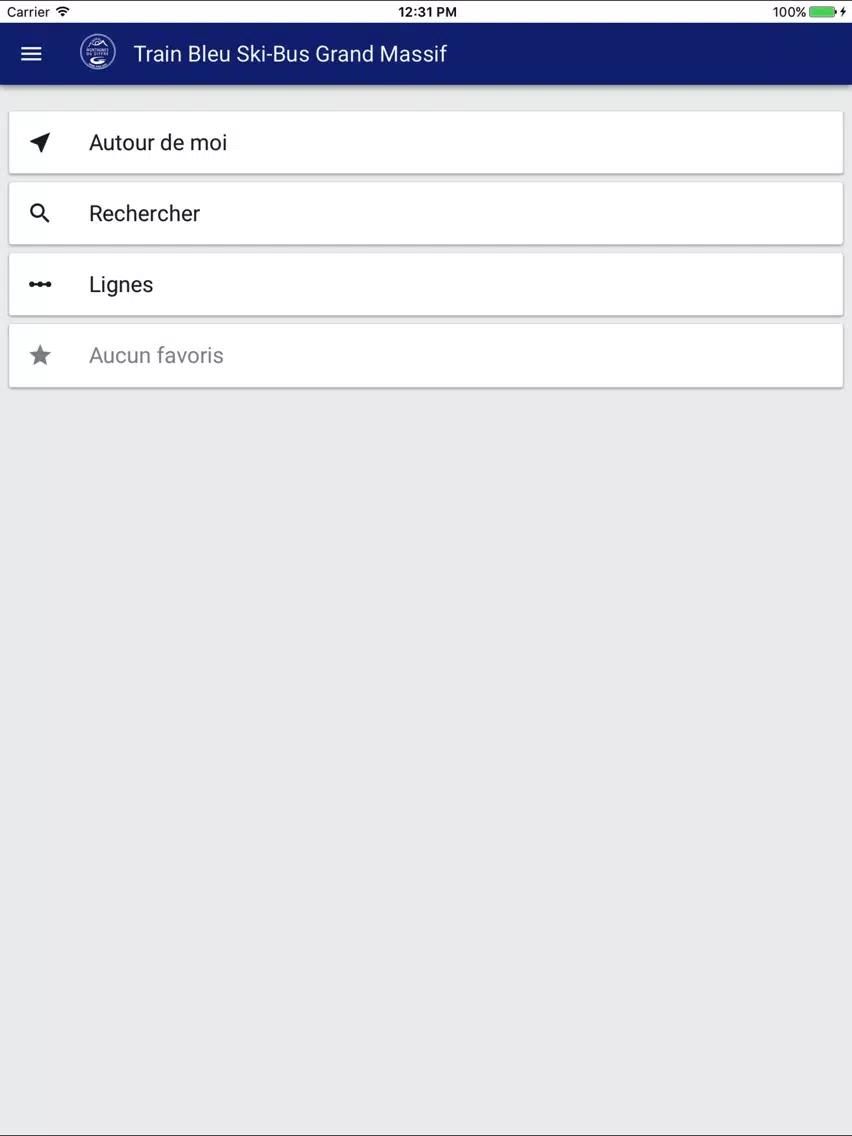Image resolution: width=852 pixels, height=1136 pixels.
Task: Click the green battery icon
Action: (x=823, y=12)
